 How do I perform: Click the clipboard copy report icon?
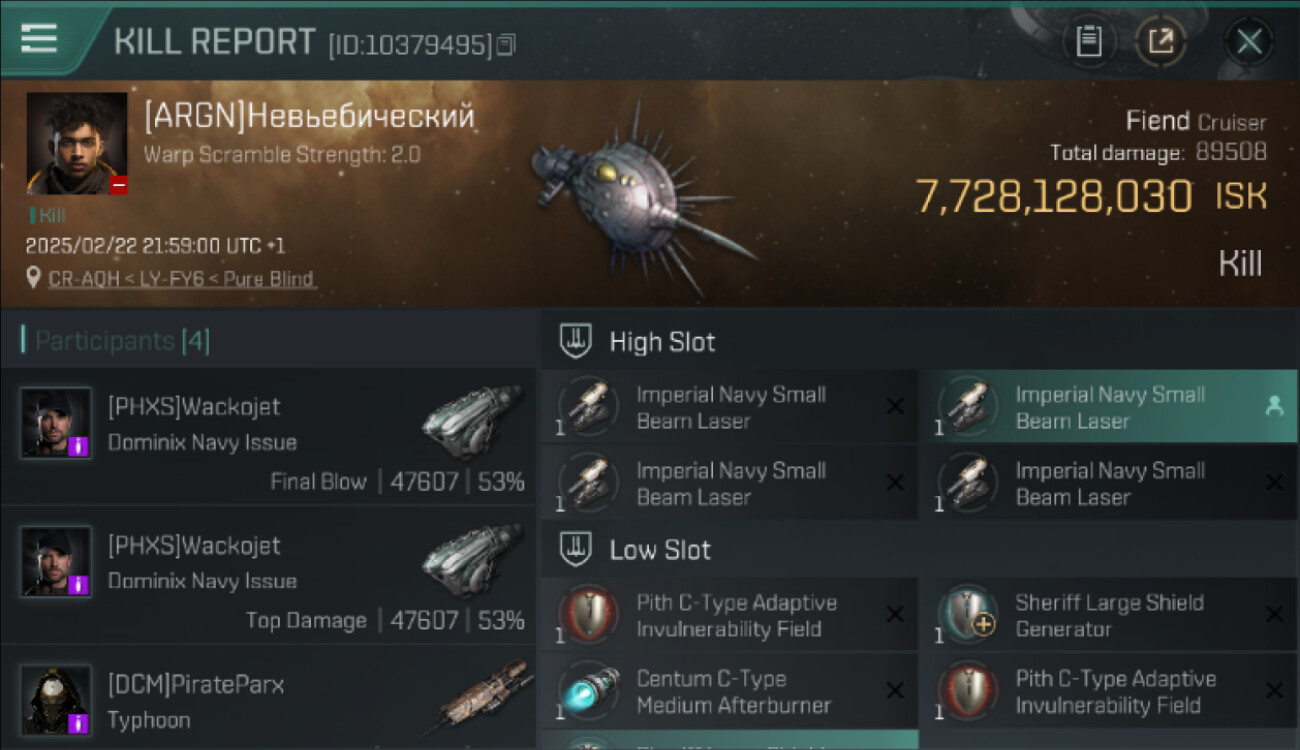[1088, 41]
